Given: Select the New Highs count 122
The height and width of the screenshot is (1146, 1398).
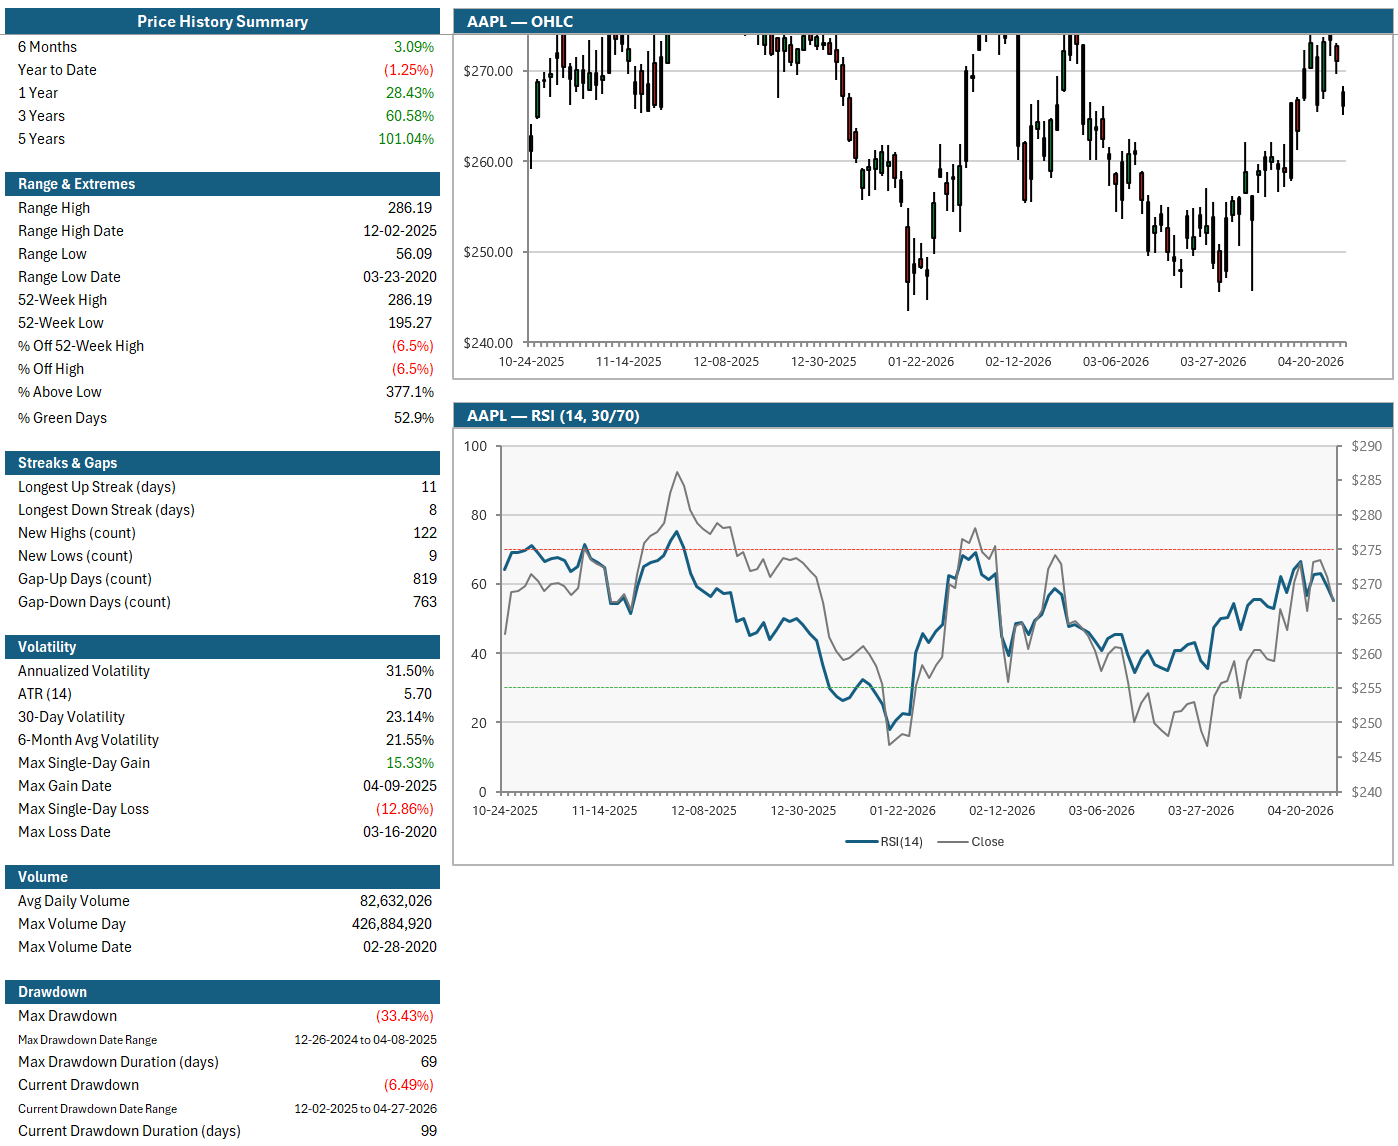Looking at the screenshot, I should click(x=425, y=533).
